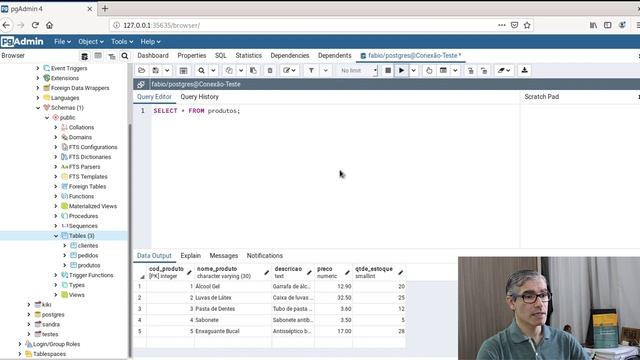The width and height of the screenshot is (640, 360).
Task: Select the Login/Group Roles tree item
Action: 56,344
